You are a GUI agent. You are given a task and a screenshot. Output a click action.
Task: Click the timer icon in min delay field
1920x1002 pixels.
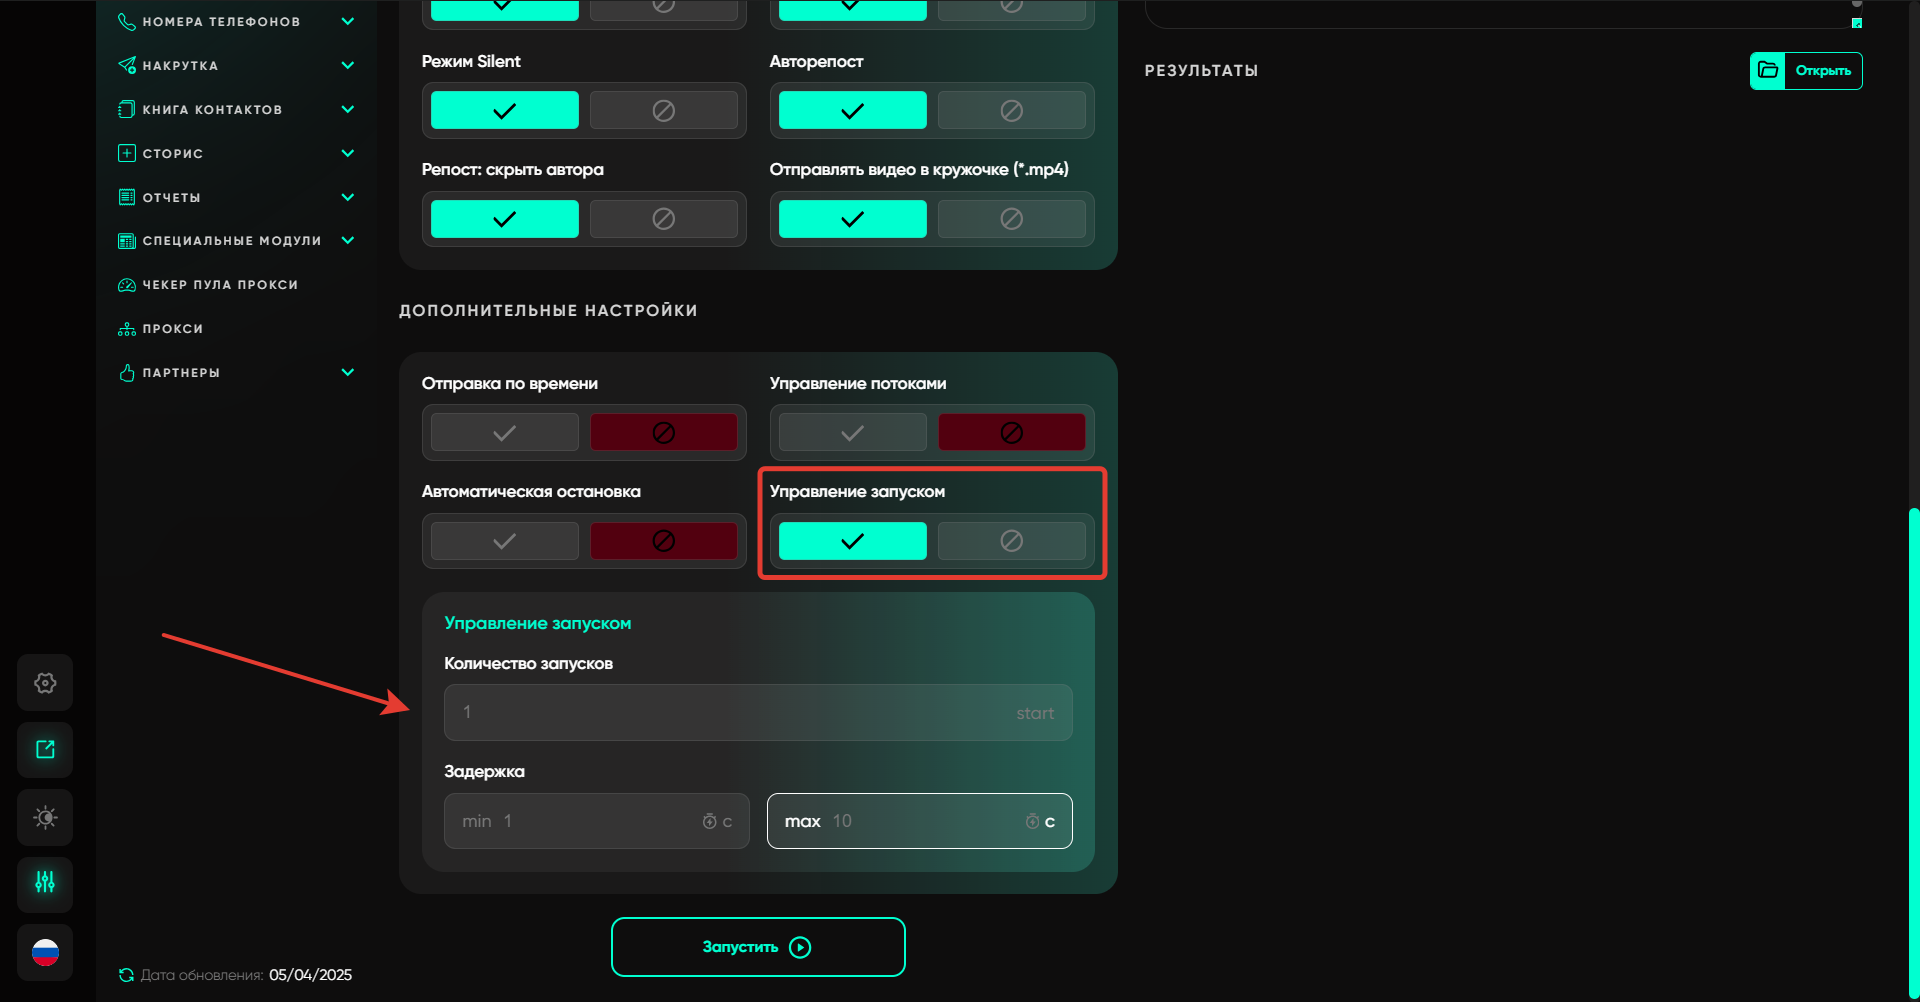coord(709,821)
